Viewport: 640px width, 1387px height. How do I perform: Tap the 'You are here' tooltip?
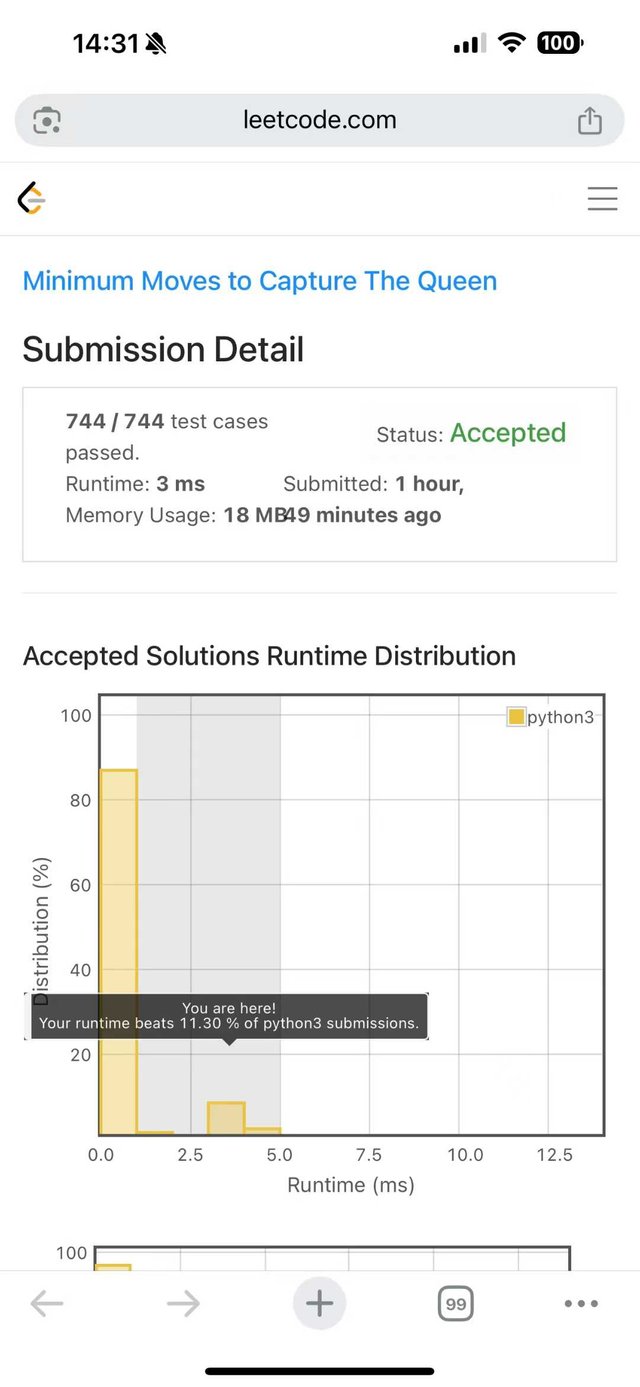229,1016
